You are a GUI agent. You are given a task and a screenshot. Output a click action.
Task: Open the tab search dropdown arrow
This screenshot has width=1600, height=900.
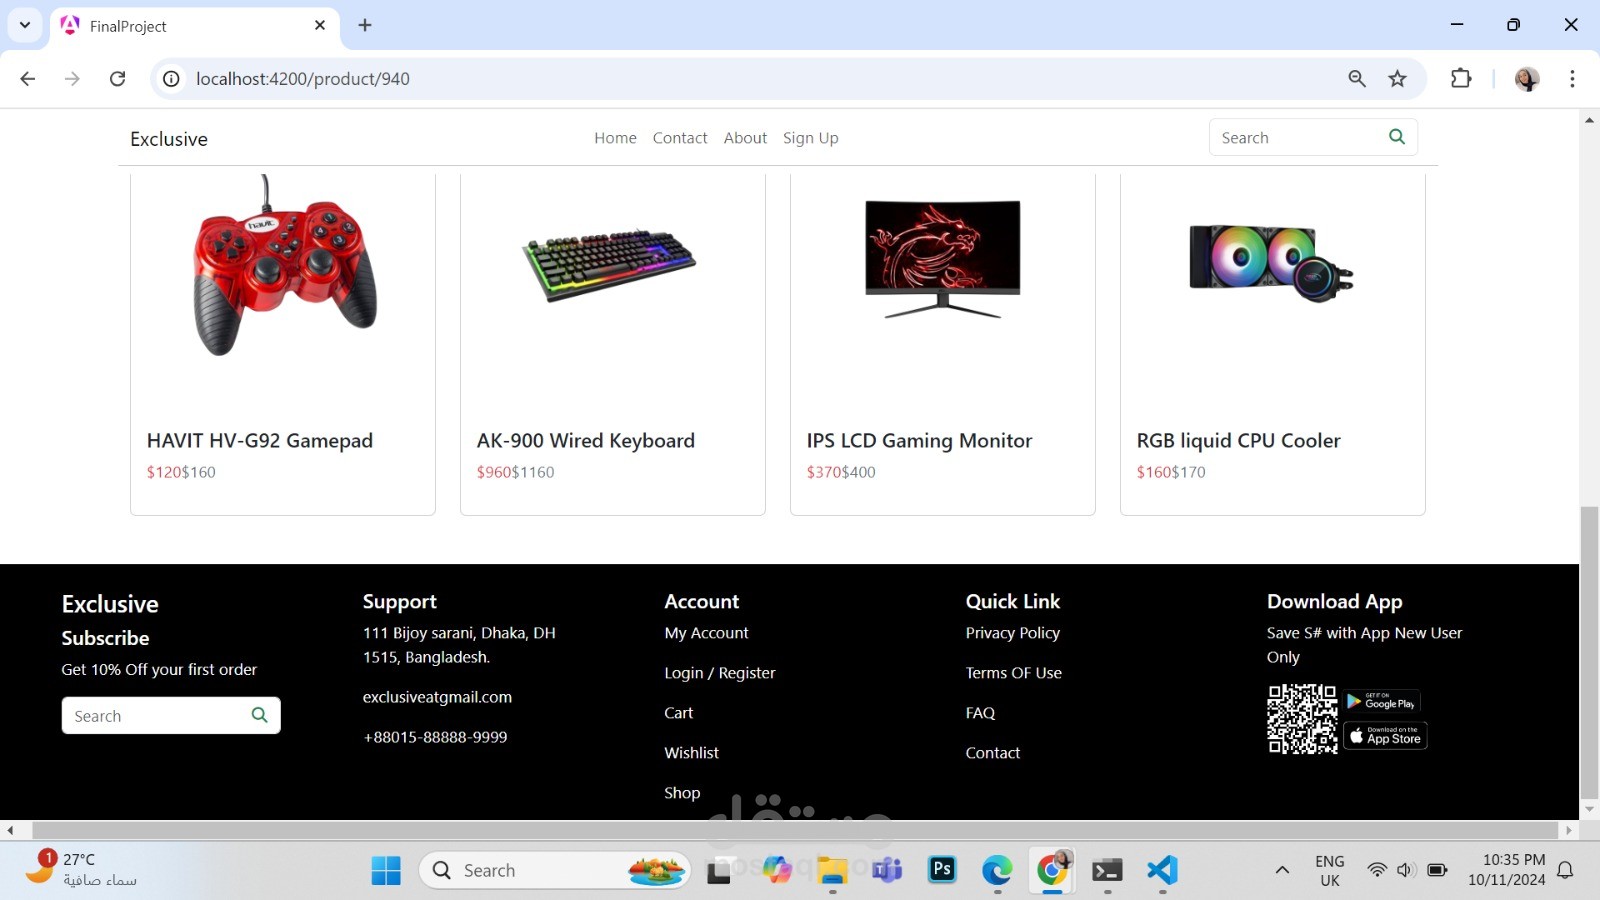point(25,25)
